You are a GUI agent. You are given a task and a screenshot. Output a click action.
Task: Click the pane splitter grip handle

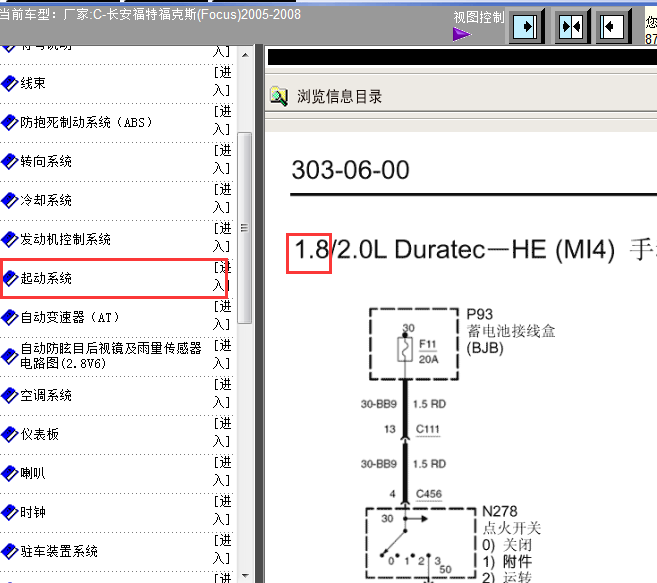pos(259,314)
